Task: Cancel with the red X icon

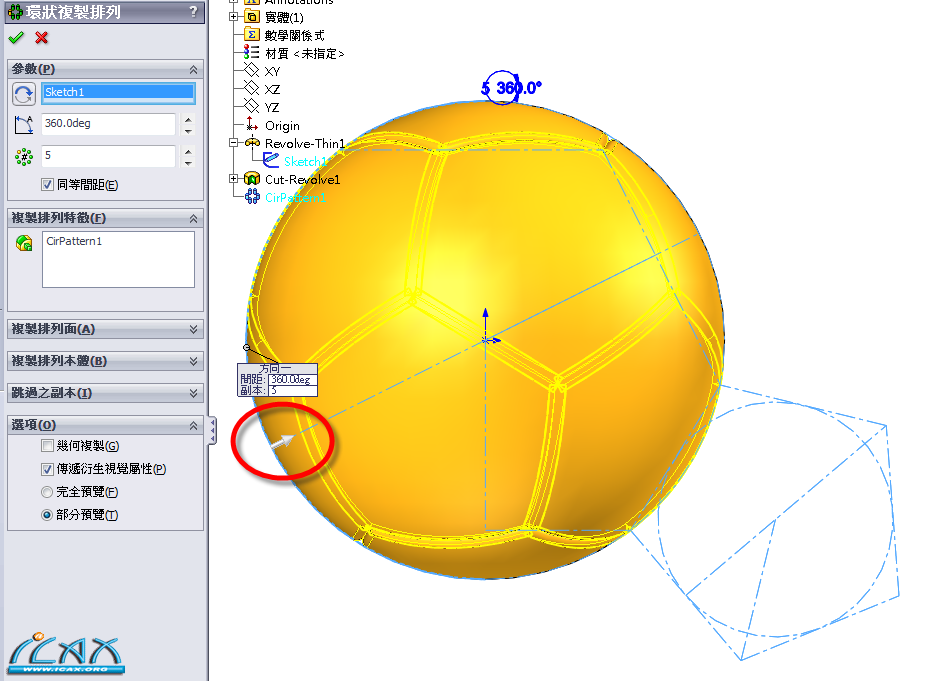Action: [x=41, y=38]
